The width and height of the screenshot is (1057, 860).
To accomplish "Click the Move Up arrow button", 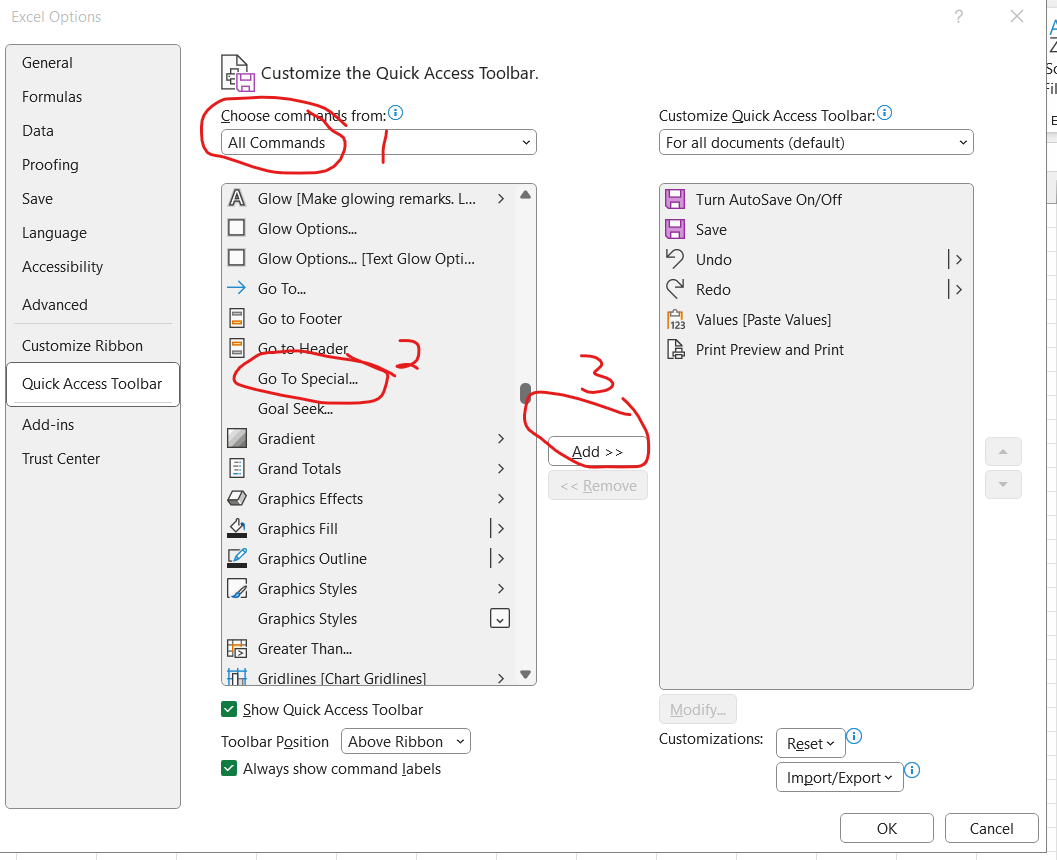I will (x=1002, y=451).
